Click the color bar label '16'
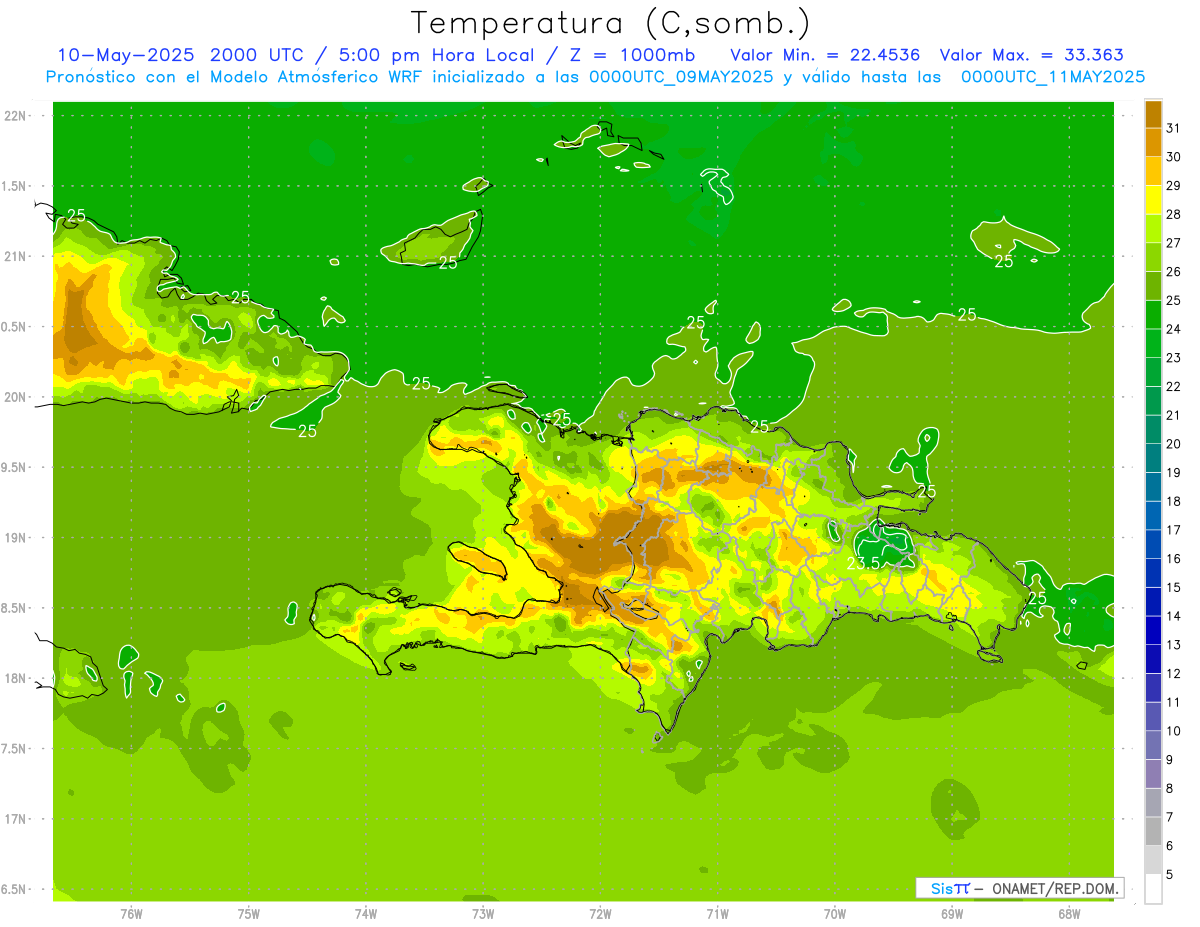 tap(1174, 559)
